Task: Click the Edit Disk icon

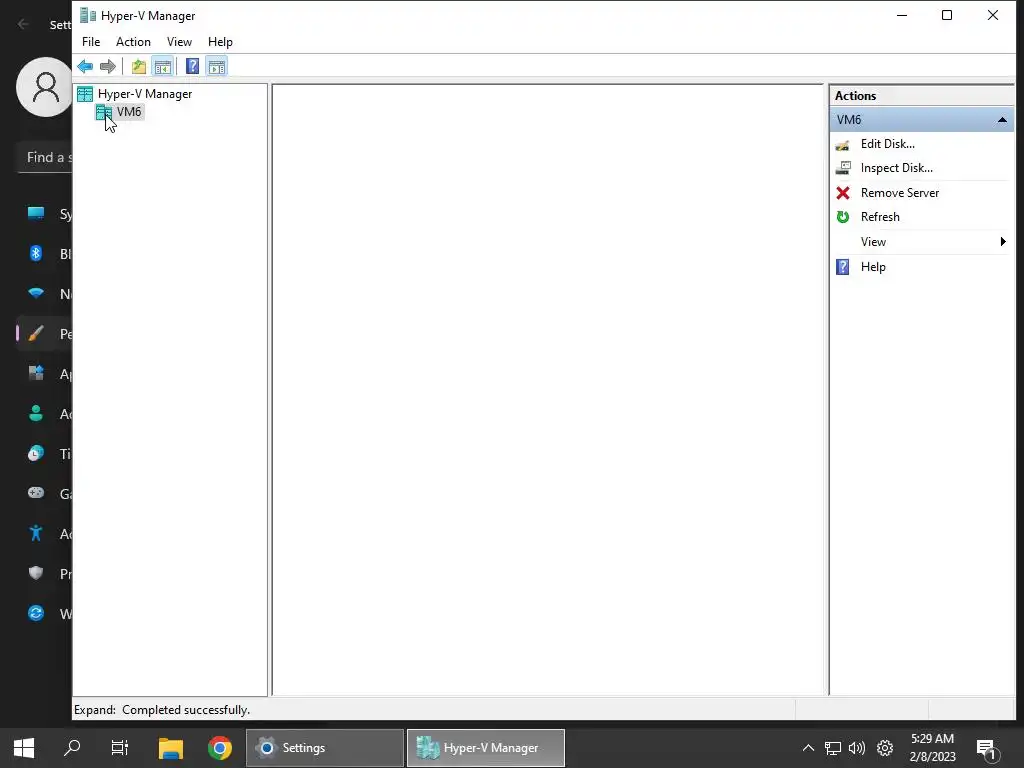Action: (842, 144)
